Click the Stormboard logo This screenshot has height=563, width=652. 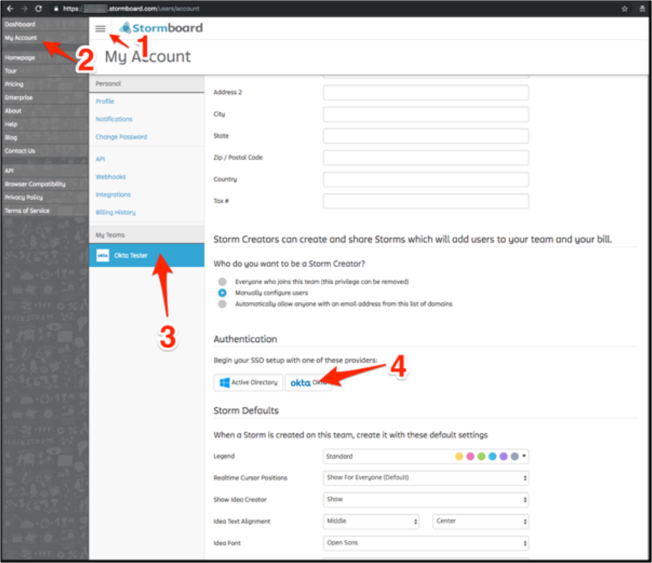pos(160,28)
